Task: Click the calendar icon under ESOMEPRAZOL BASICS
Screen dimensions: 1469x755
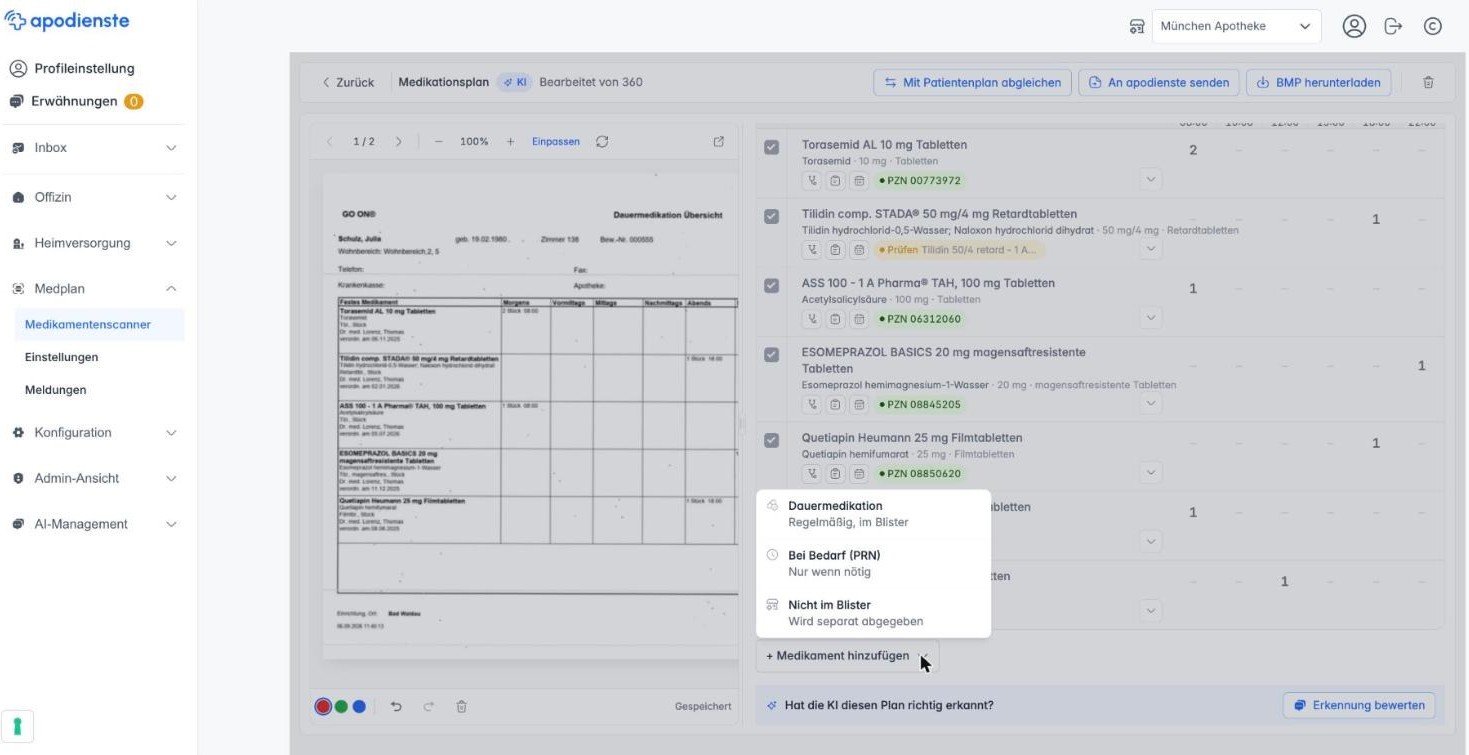Action: [x=858, y=404]
